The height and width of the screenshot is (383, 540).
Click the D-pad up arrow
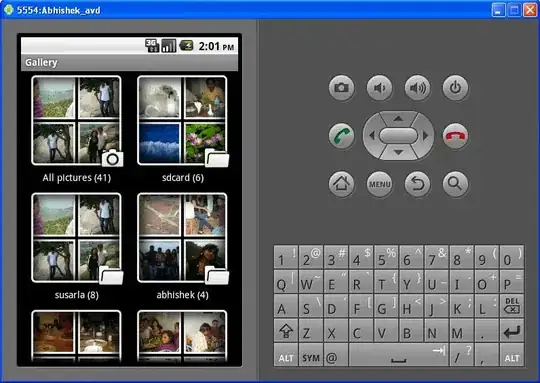click(x=398, y=118)
